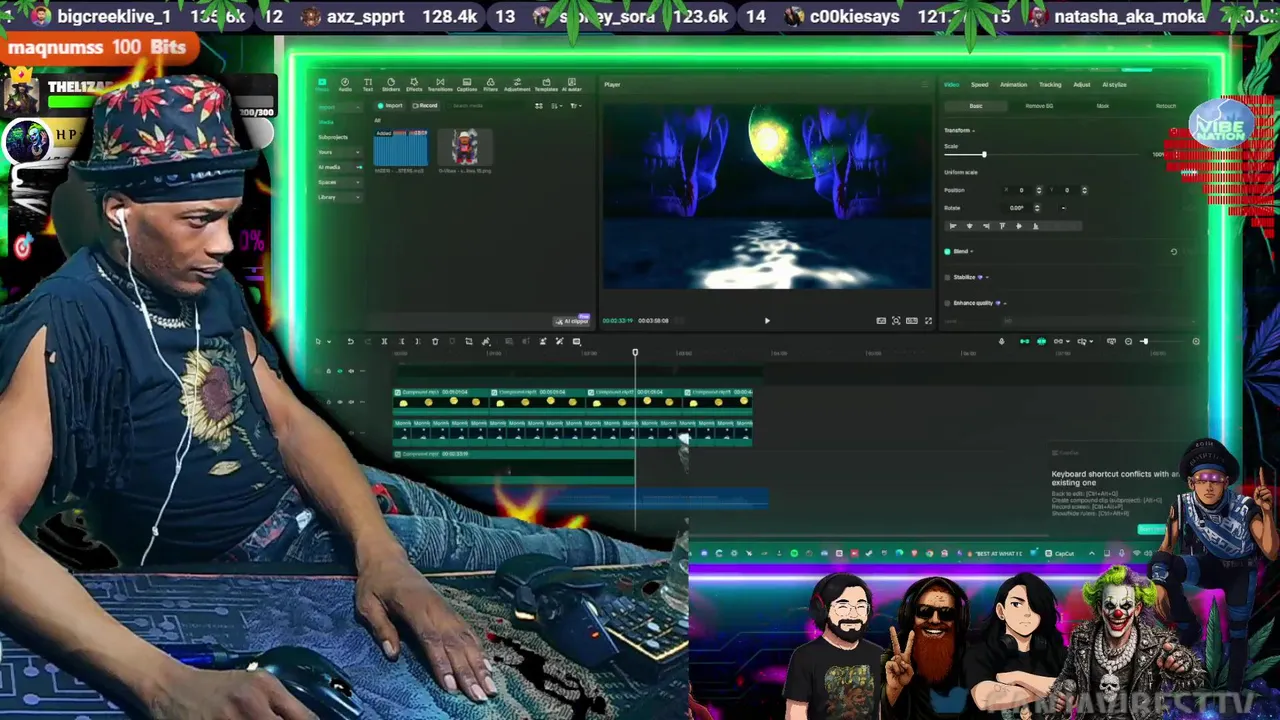This screenshot has width=1280, height=720.
Task: Toggle visibility eye on top timeline track
Action: [x=340, y=371]
